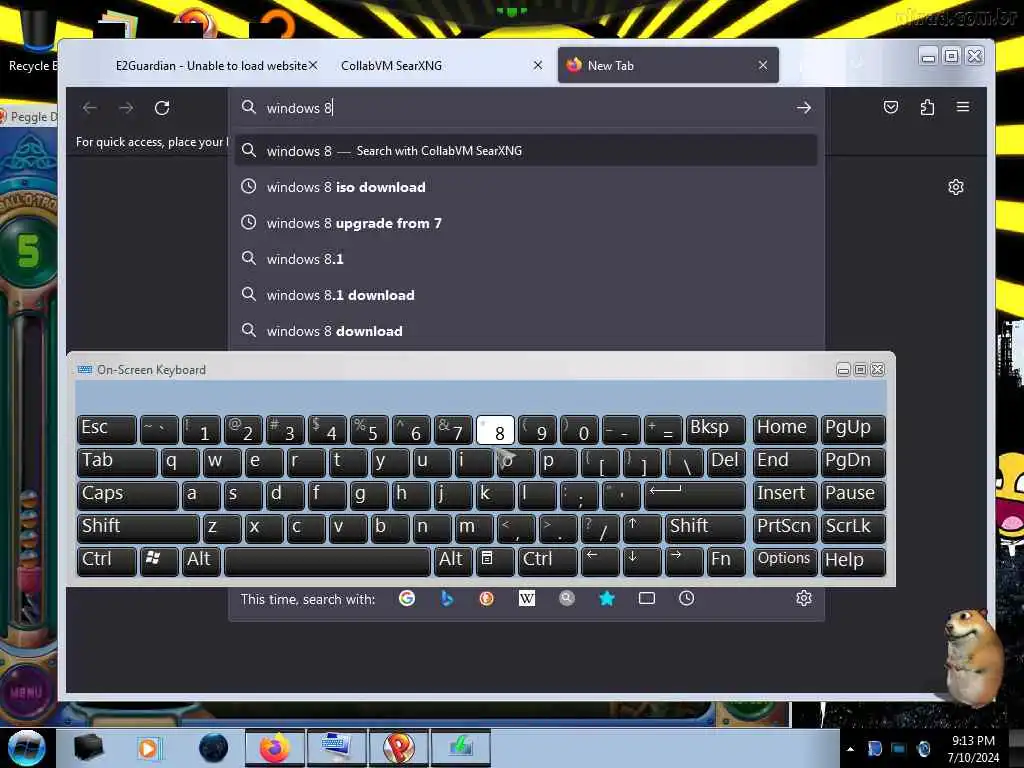Select the windows 8.1 download suggestion
This screenshot has width=1024, height=768.
click(526, 295)
